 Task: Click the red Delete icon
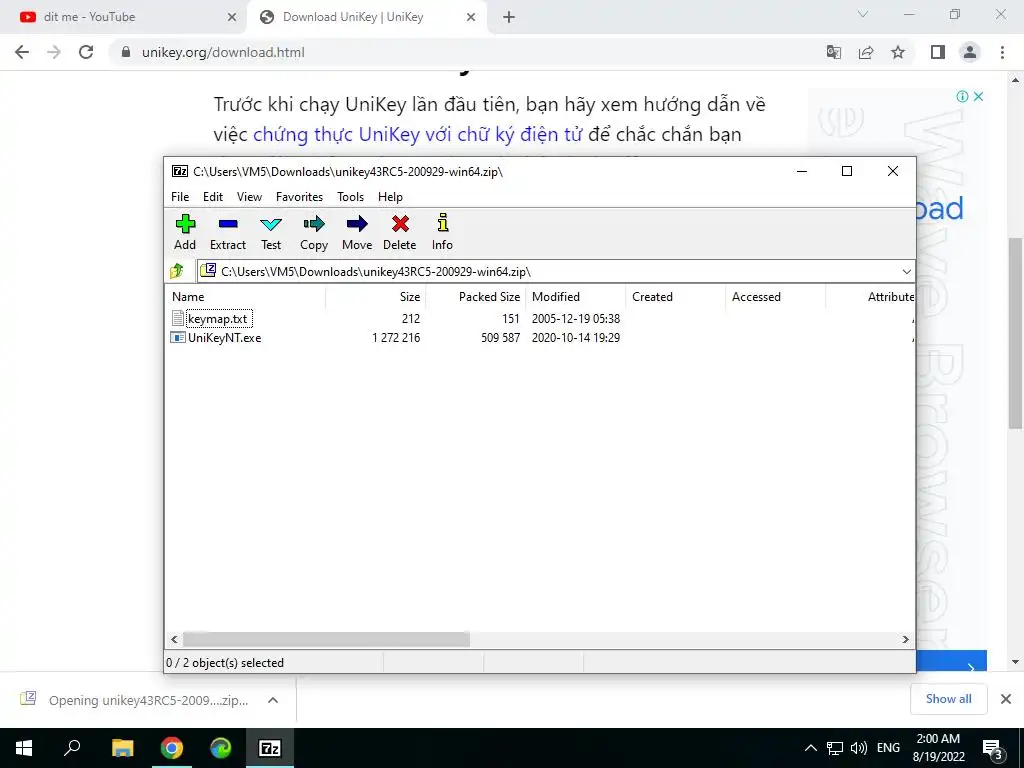coord(400,224)
